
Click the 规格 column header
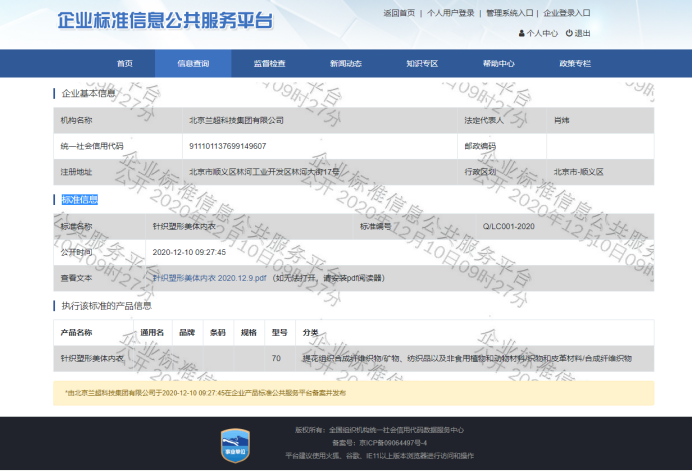(x=249, y=332)
